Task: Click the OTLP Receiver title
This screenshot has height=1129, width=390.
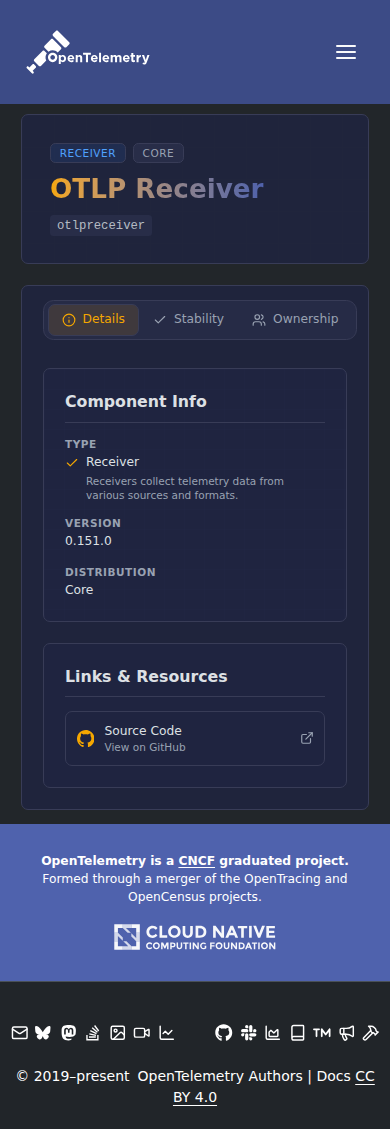Action: tap(157, 189)
